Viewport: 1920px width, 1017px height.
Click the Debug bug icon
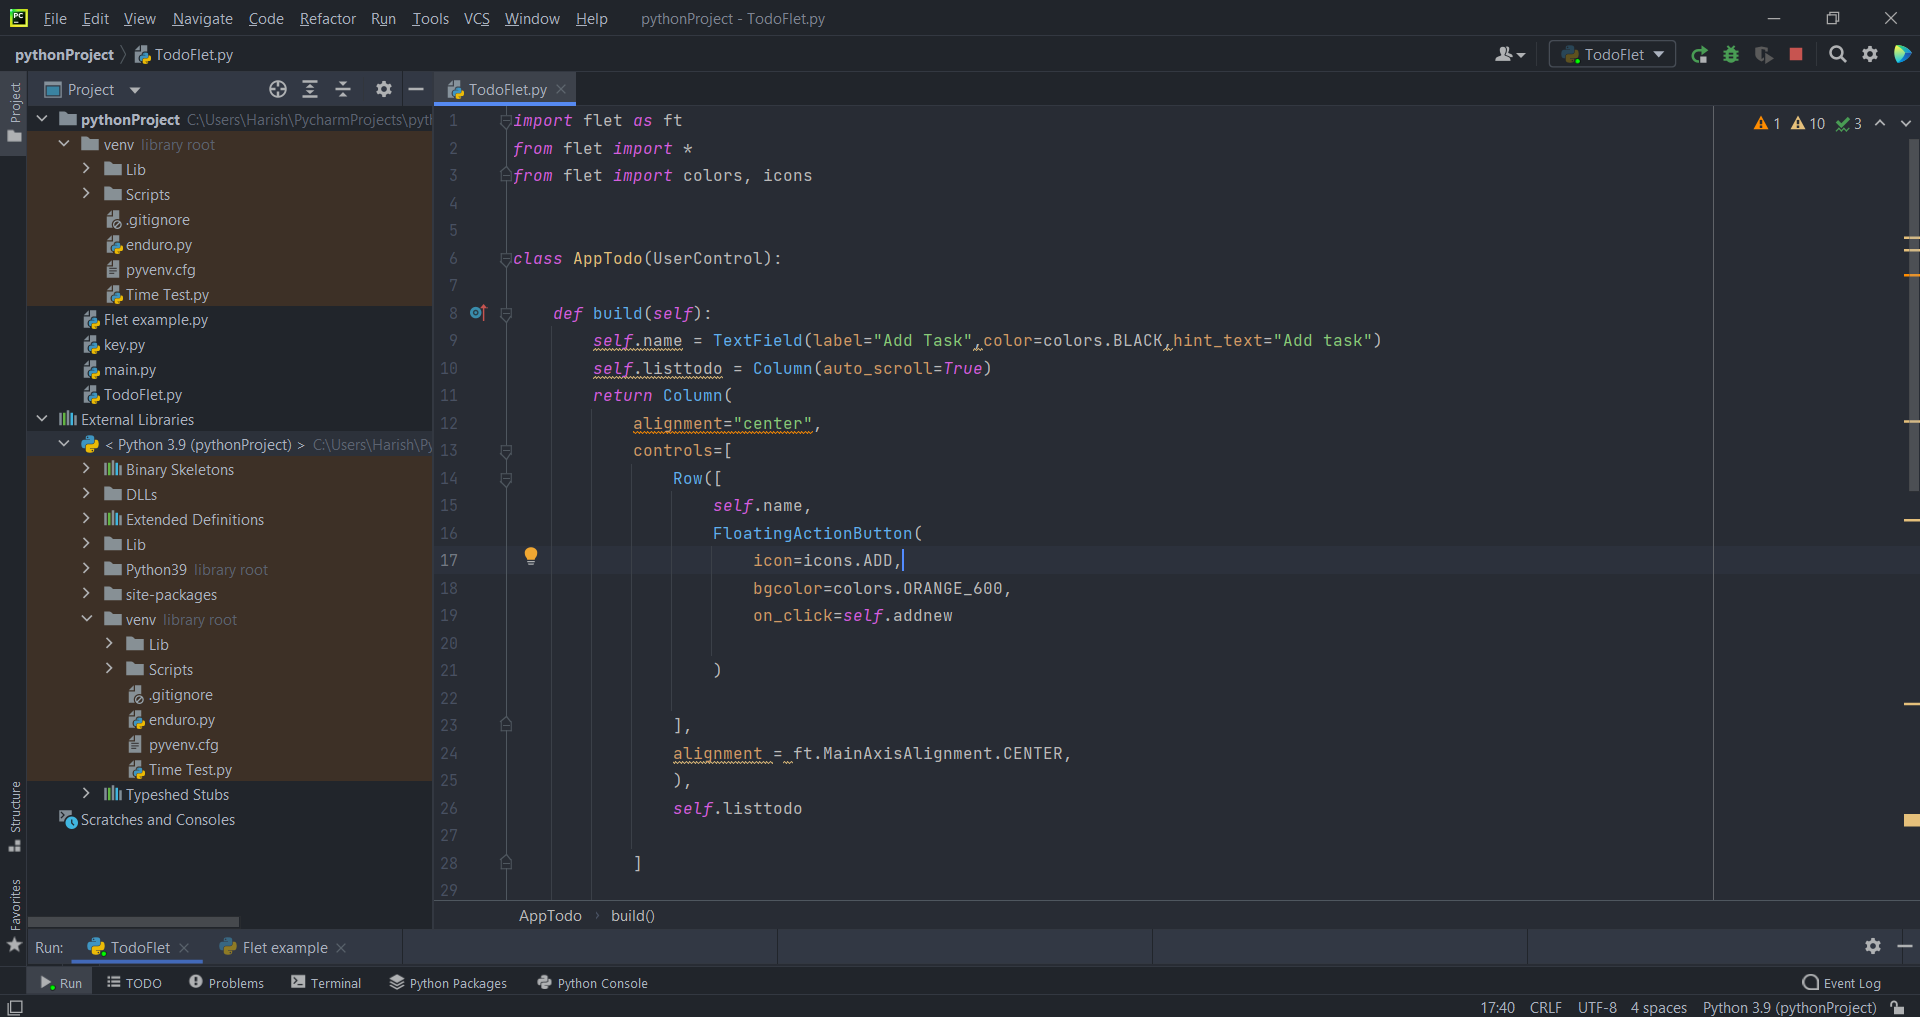tap(1731, 55)
